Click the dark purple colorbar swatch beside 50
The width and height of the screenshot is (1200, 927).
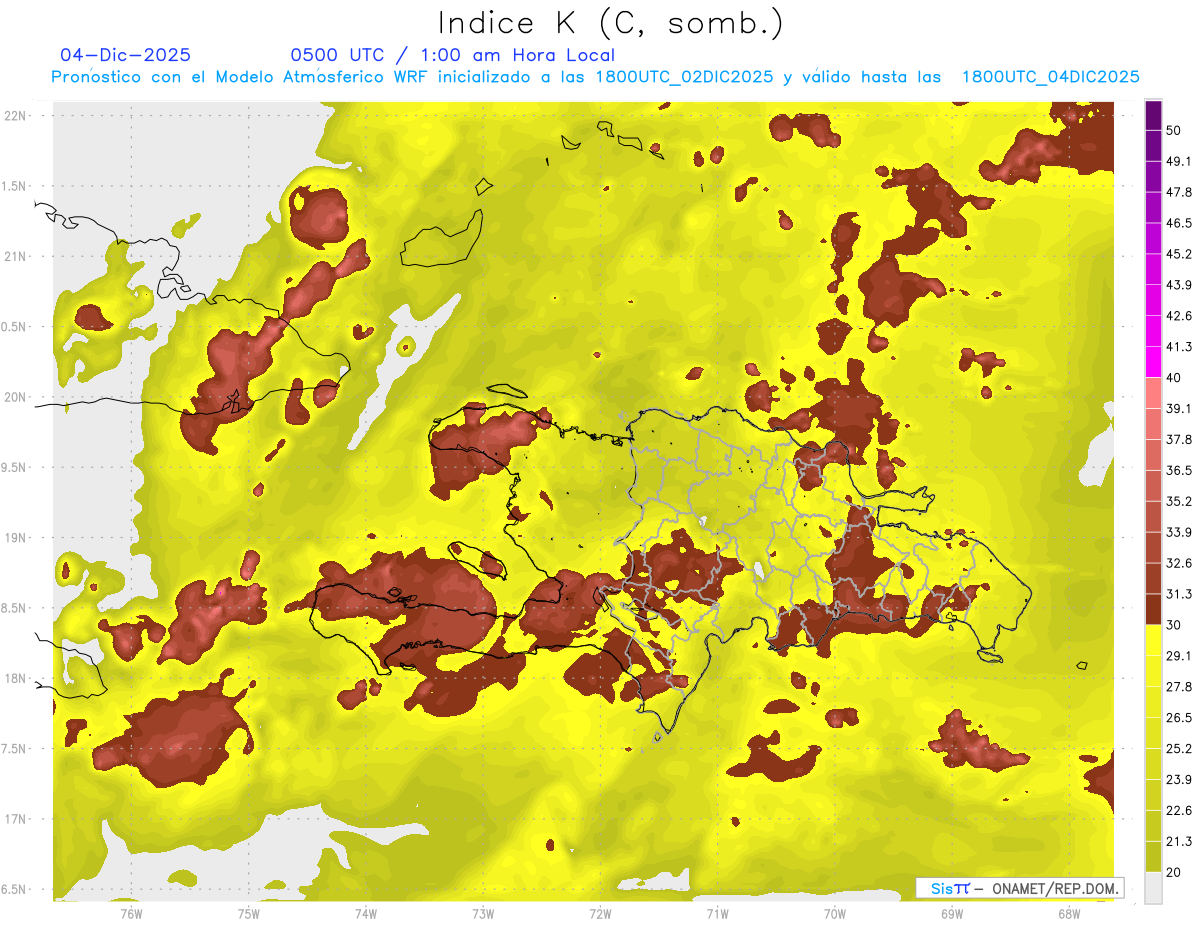pos(1153,115)
